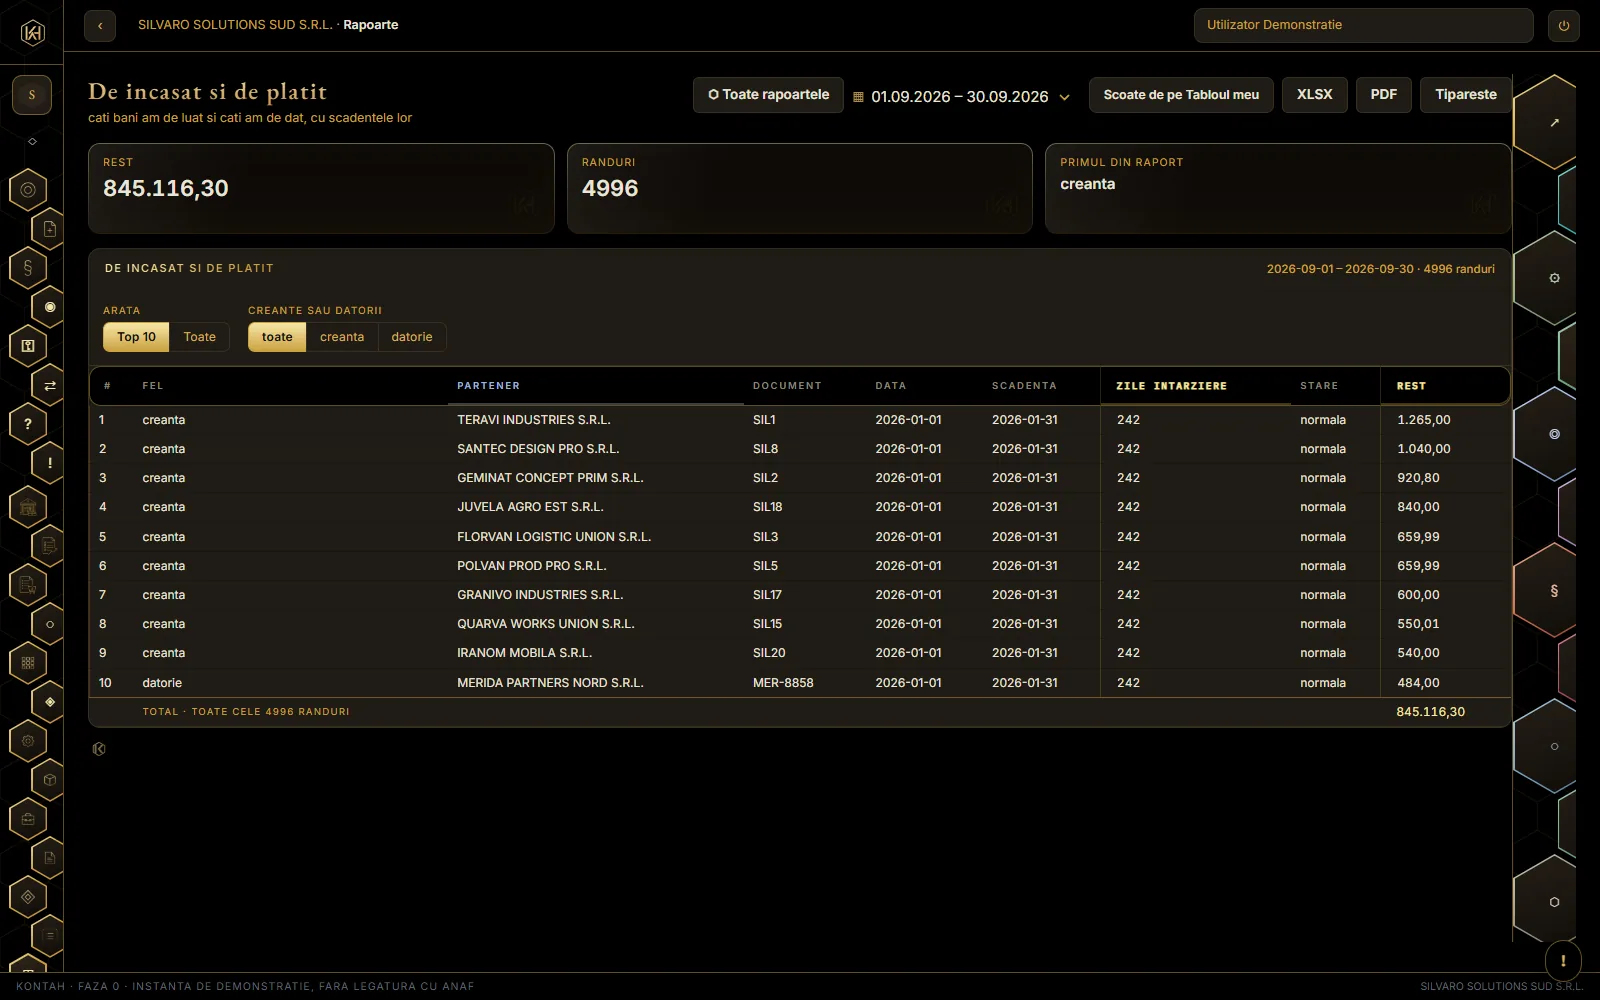
Task: Switch row display to Top 10
Action: 136,337
